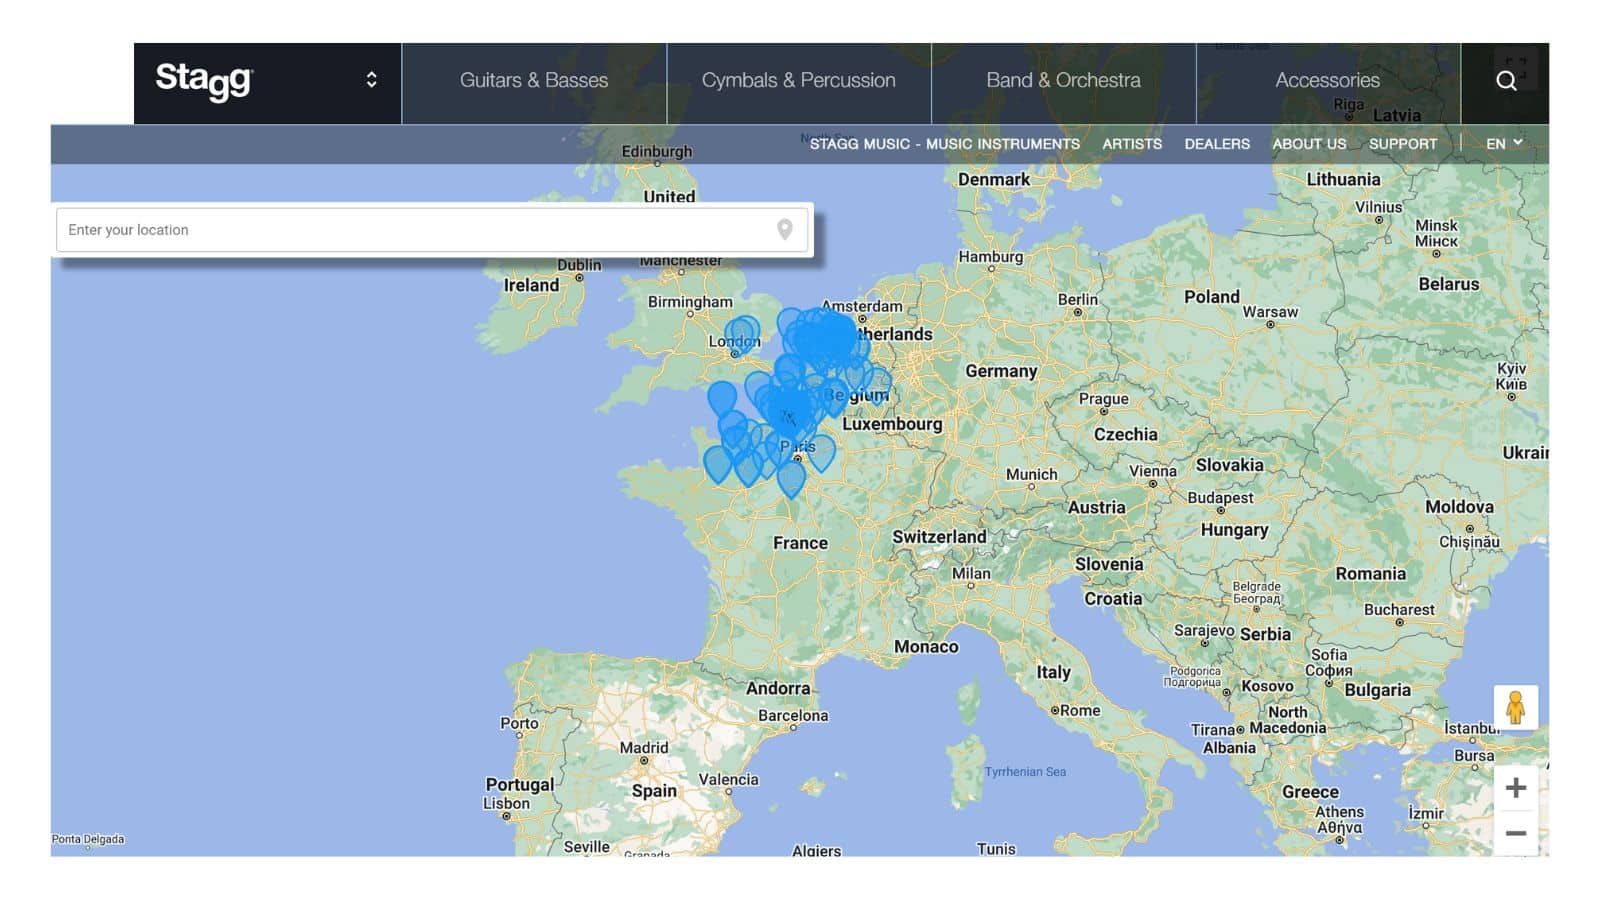The width and height of the screenshot is (1600, 900).
Task: Click the Italy label on the map
Action: click(1053, 672)
